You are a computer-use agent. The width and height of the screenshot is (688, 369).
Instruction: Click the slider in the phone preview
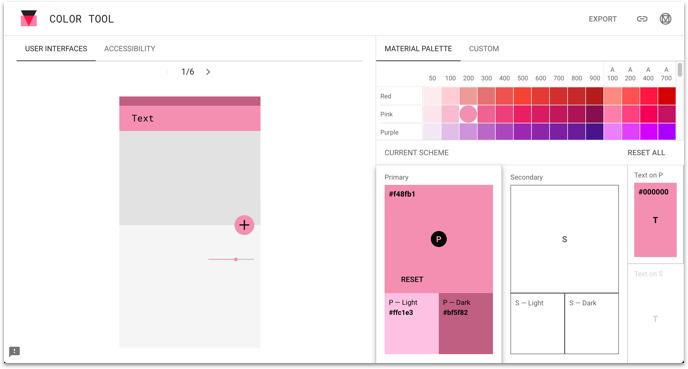(231, 259)
